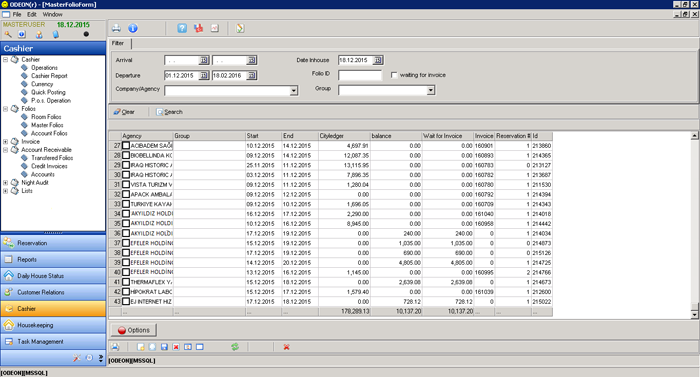Open Task Management in the sidebar
The image size is (700, 377).
coord(53,342)
